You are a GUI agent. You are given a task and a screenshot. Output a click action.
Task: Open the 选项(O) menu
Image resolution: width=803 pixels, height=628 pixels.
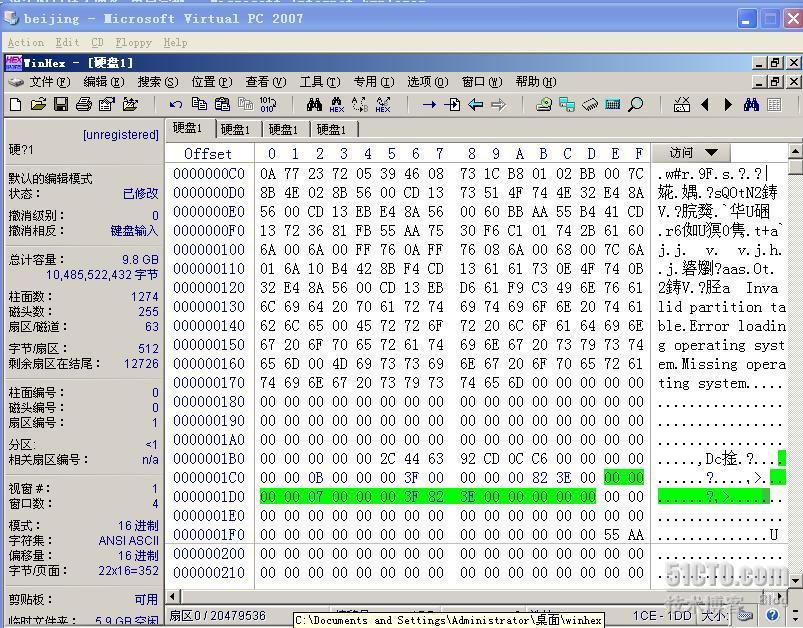(428, 82)
